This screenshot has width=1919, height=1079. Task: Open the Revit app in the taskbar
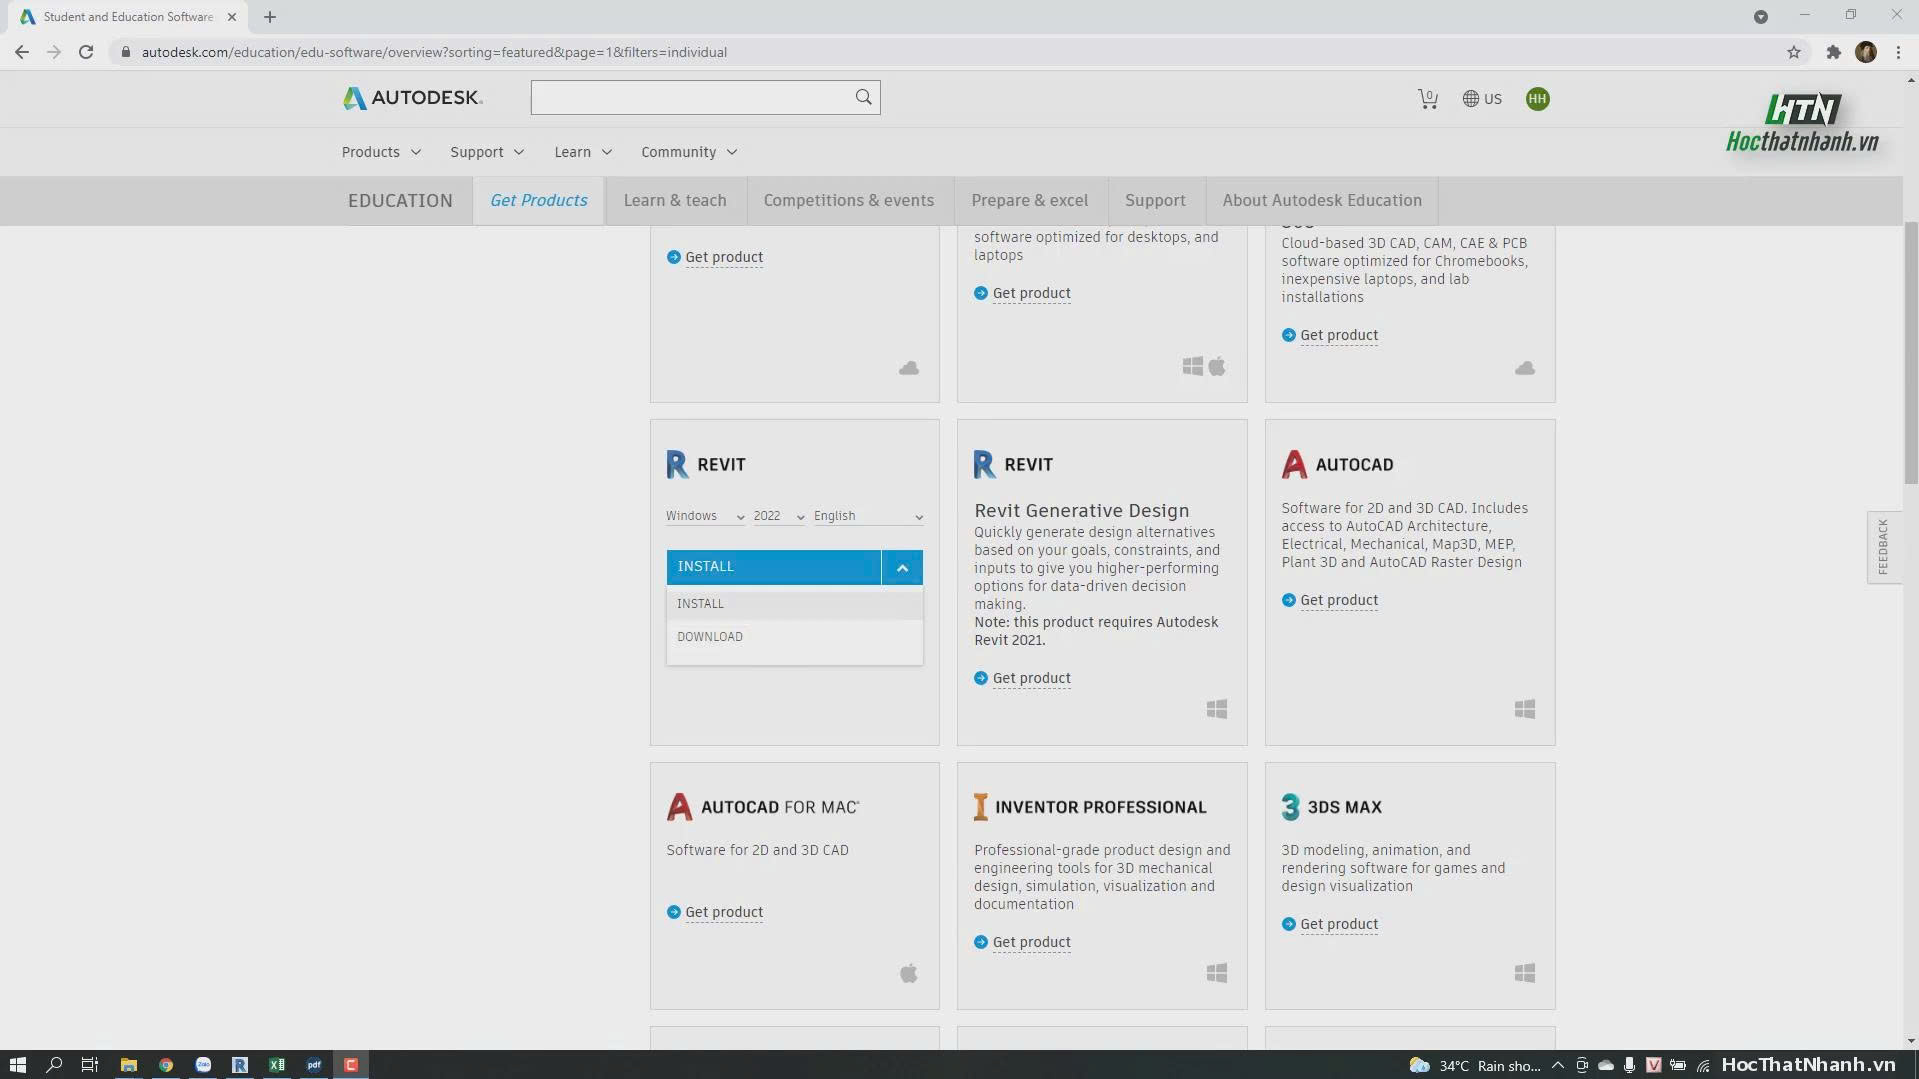pyautogui.click(x=240, y=1065)
